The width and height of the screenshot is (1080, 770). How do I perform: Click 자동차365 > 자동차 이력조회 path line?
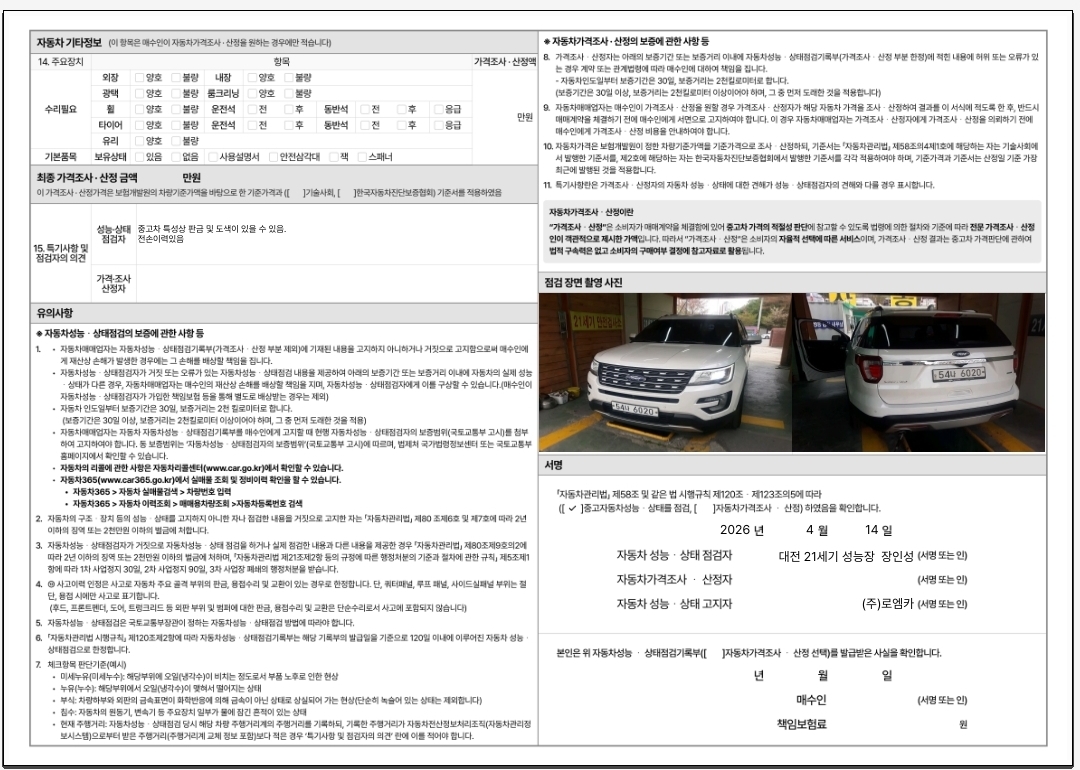point(187,503)
